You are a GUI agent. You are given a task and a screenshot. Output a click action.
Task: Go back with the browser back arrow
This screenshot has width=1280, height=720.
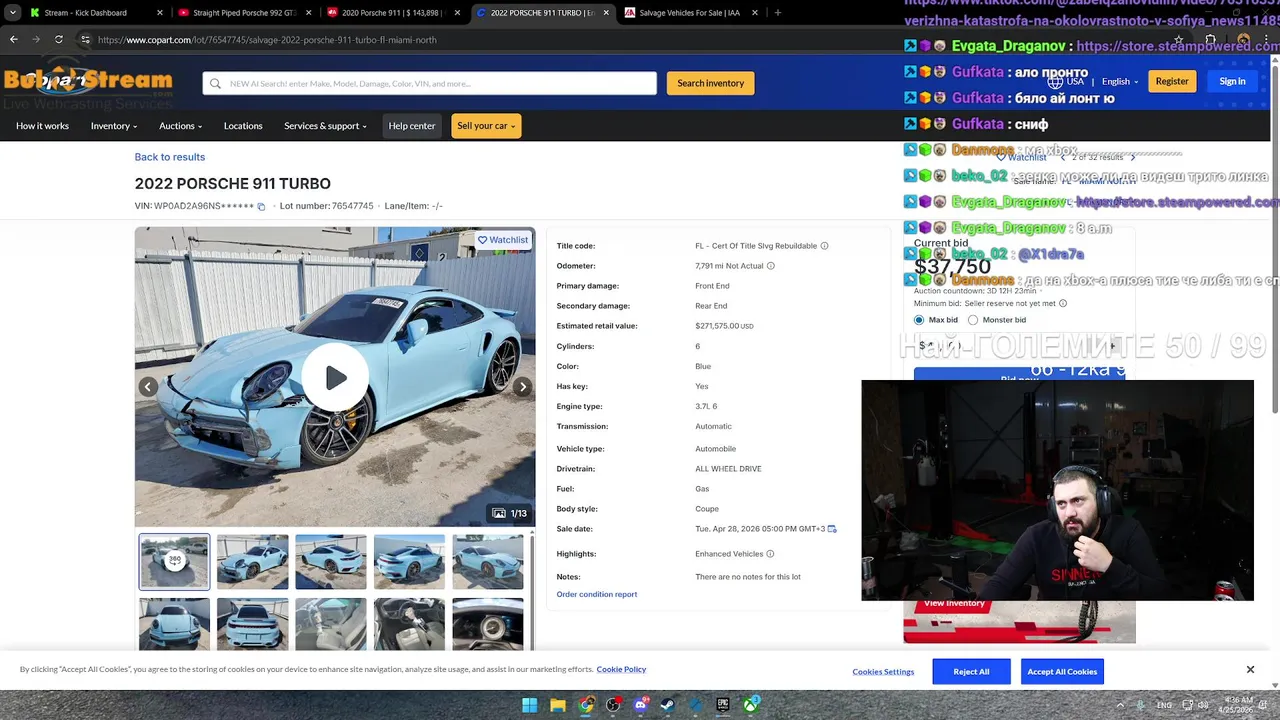tap(14, 40)
